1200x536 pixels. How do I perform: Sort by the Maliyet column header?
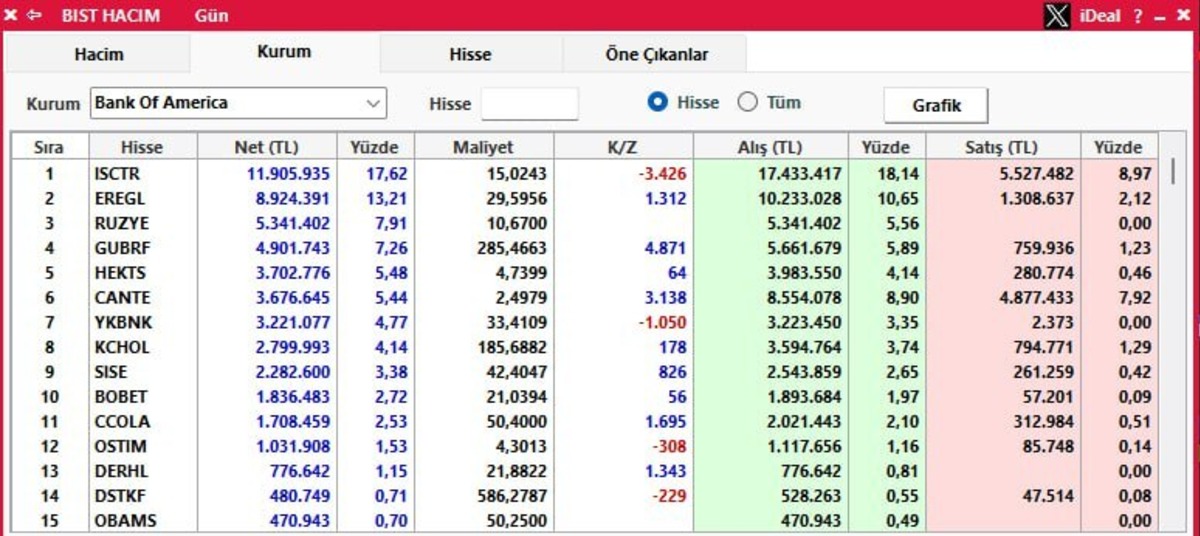483,147
